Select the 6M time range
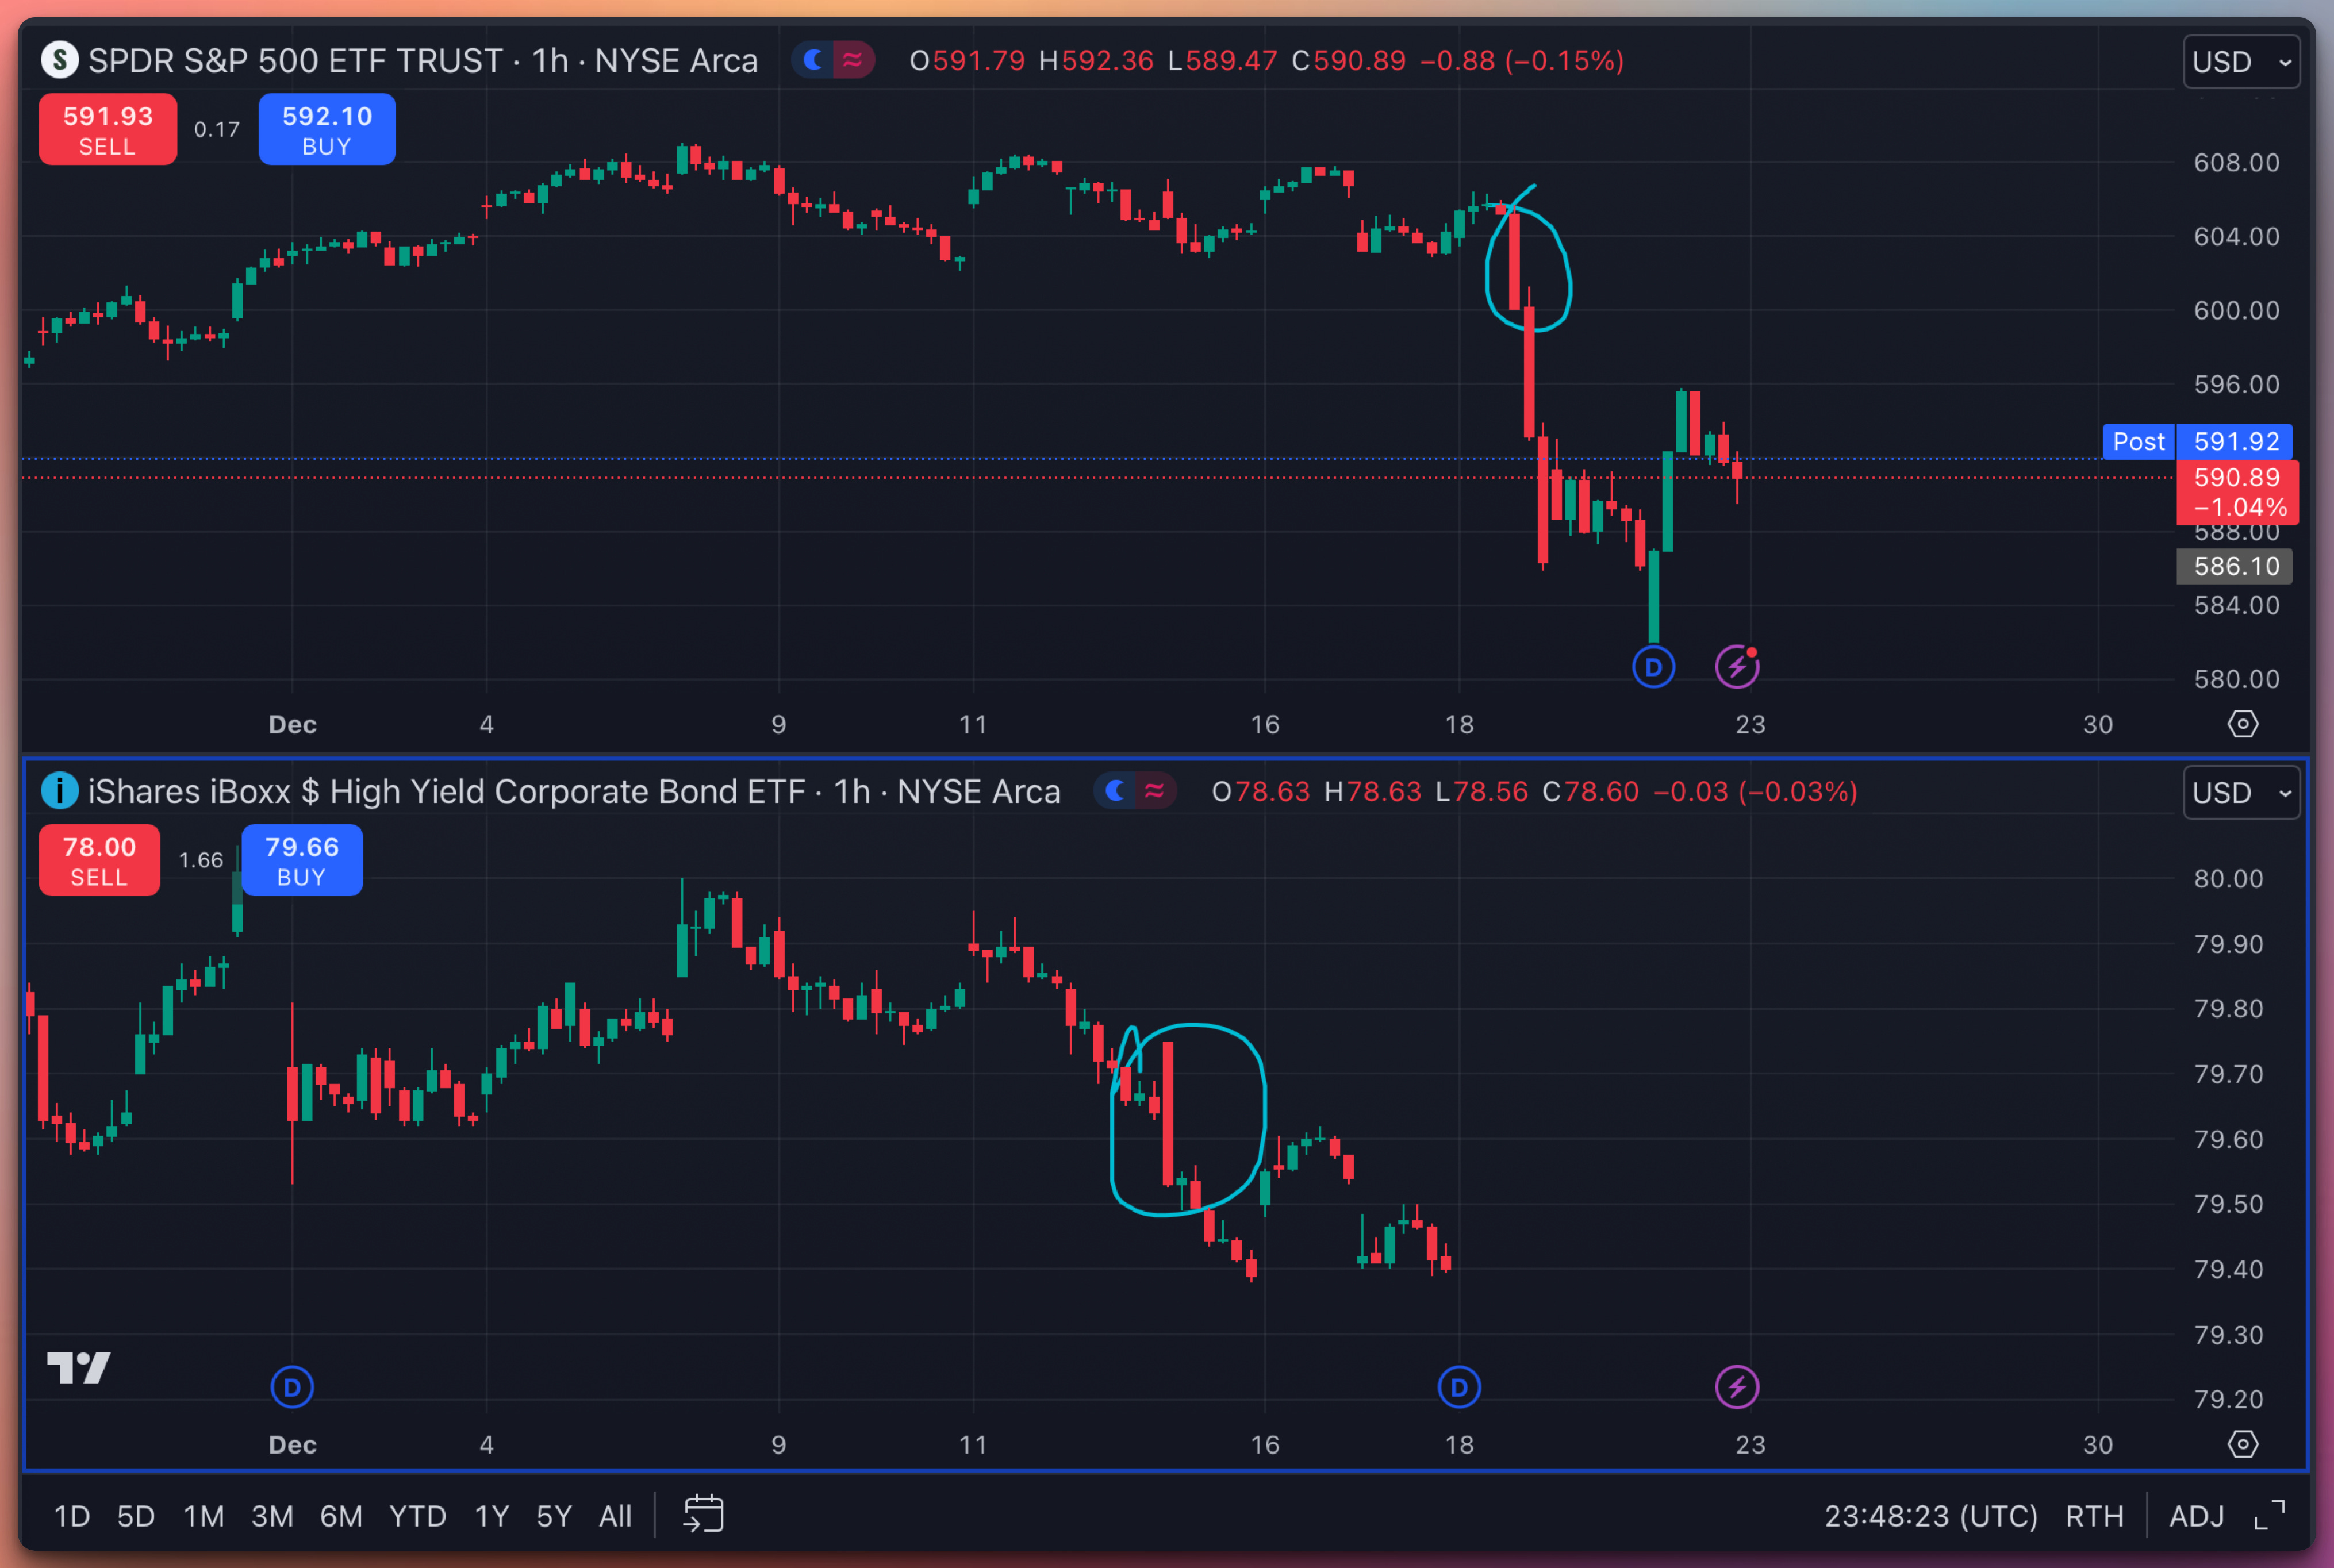Image resolution: width=2334 pixels, height=1568 pixels. click(x=341, y=1516)
